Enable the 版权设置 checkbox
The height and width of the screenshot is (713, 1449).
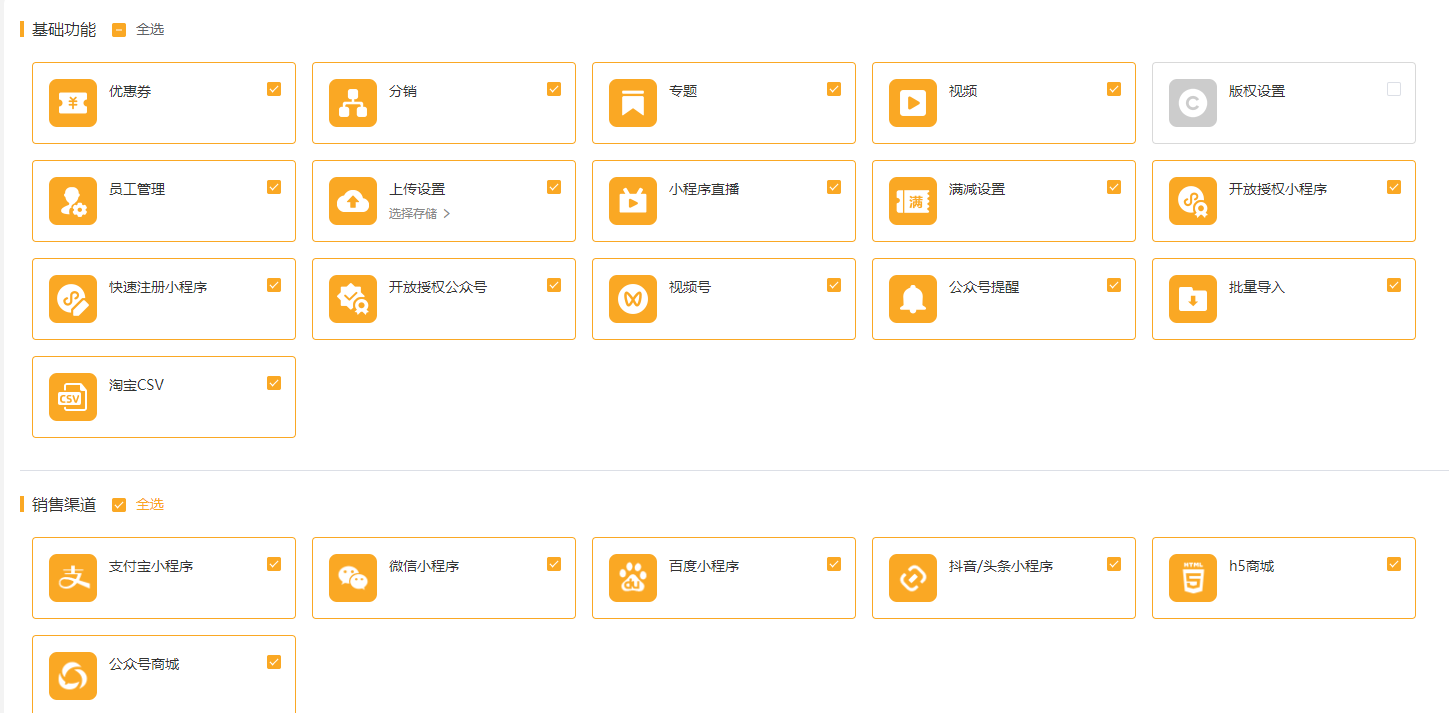[1394, 89]
